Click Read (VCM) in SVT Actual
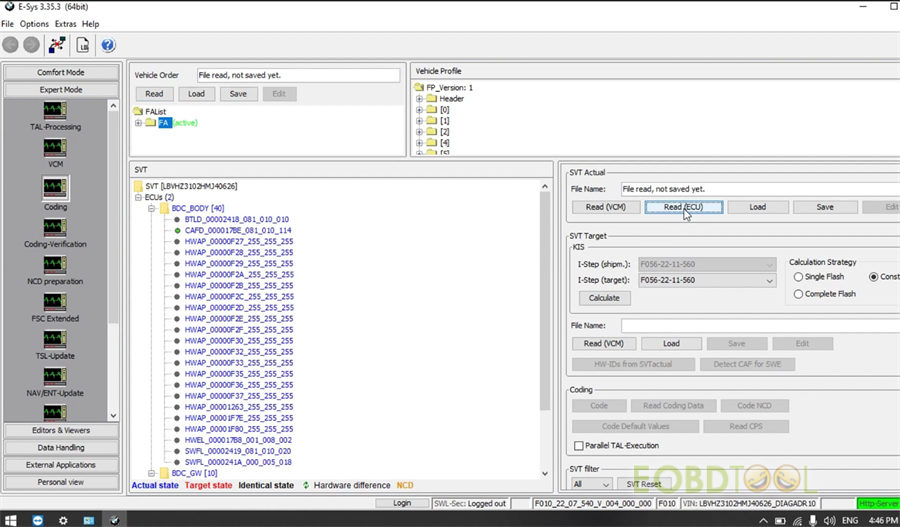The height and width of the screenshot is (527, 900). 606,207
